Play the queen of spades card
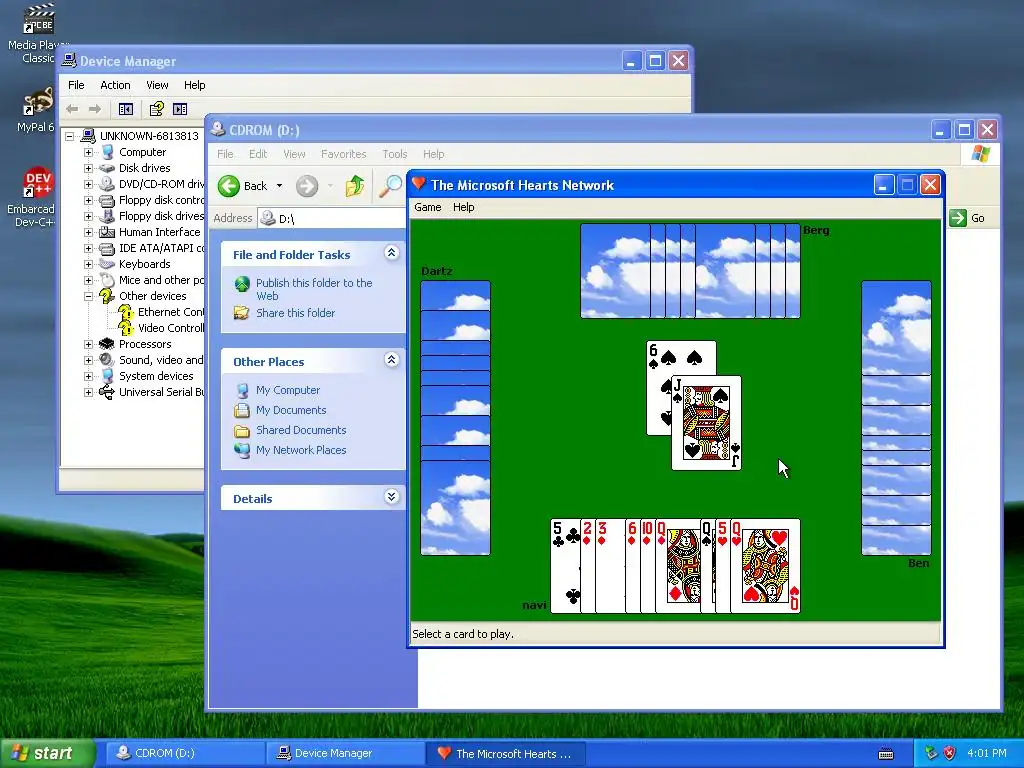The height and width of the screenshot is (768, 1024). pyautogui.click(x=708, y=566)
